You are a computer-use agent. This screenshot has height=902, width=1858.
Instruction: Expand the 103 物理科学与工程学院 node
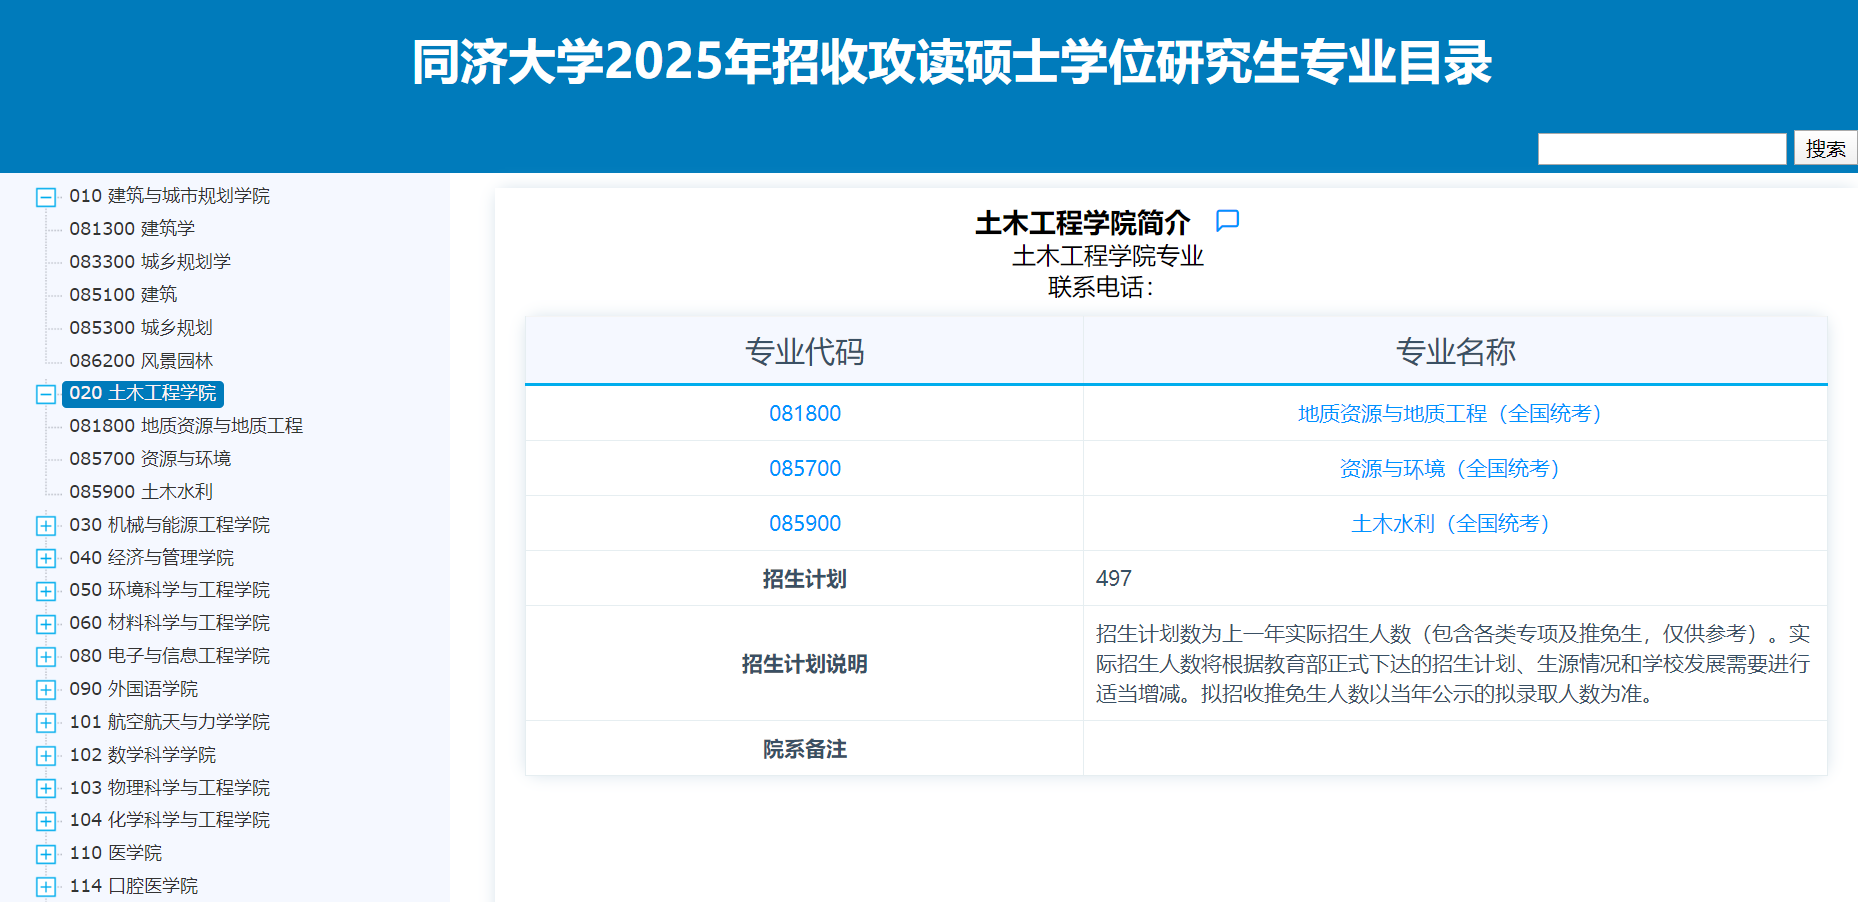46,788
